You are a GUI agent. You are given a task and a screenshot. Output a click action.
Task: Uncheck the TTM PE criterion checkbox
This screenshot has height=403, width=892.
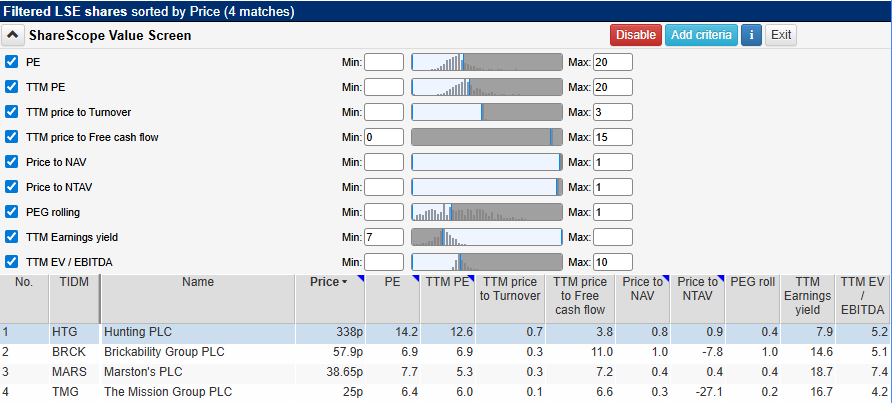pos(11,87)
